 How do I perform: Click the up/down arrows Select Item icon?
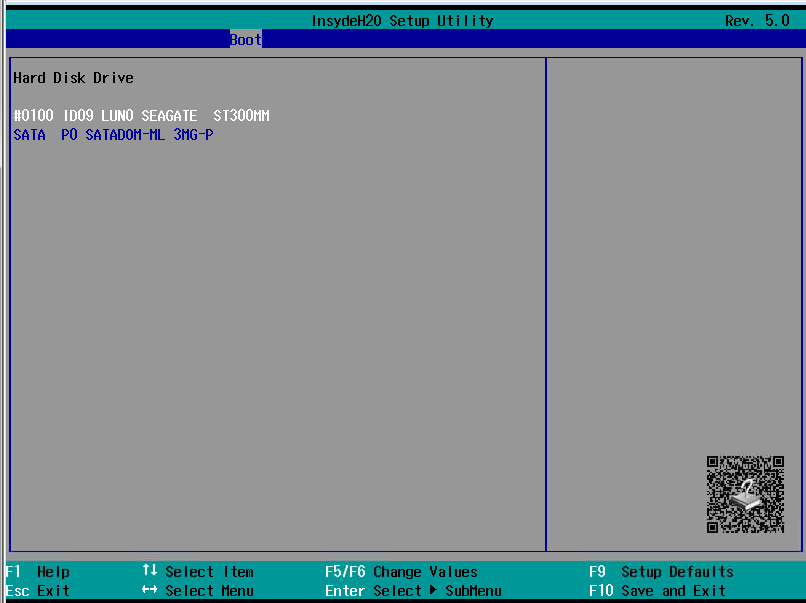150,571
